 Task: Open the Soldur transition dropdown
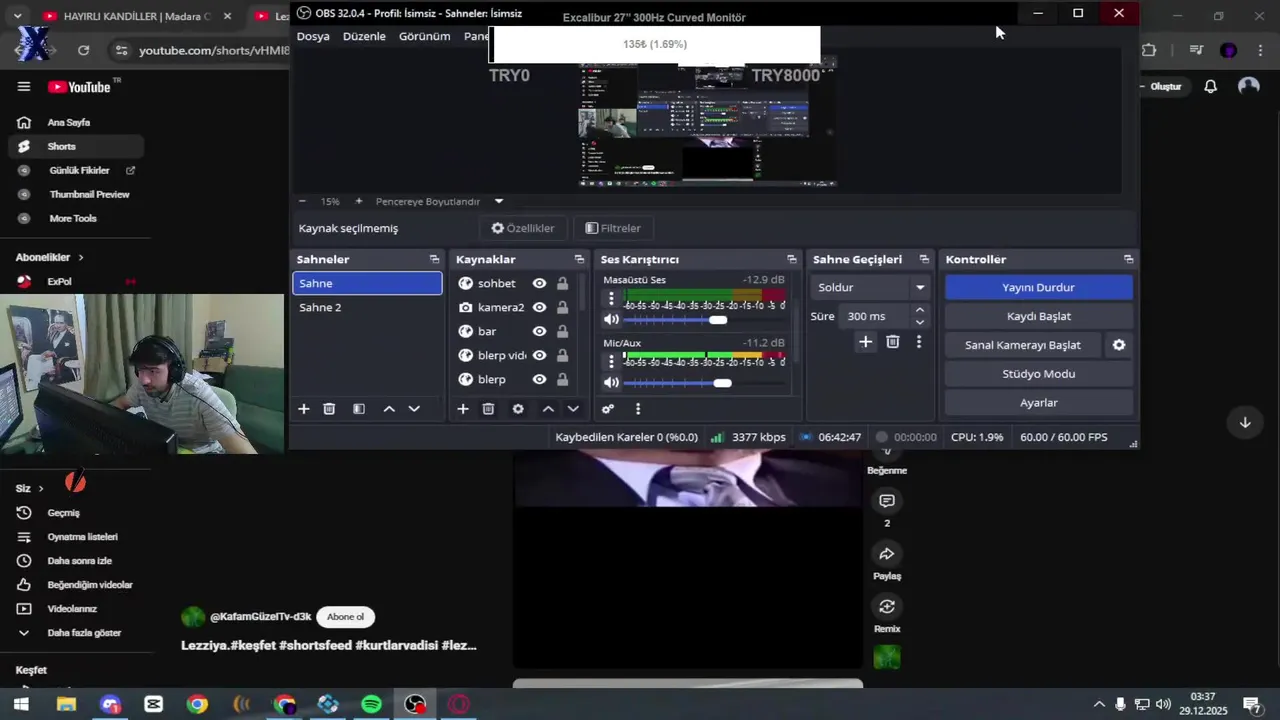point(870,287)
